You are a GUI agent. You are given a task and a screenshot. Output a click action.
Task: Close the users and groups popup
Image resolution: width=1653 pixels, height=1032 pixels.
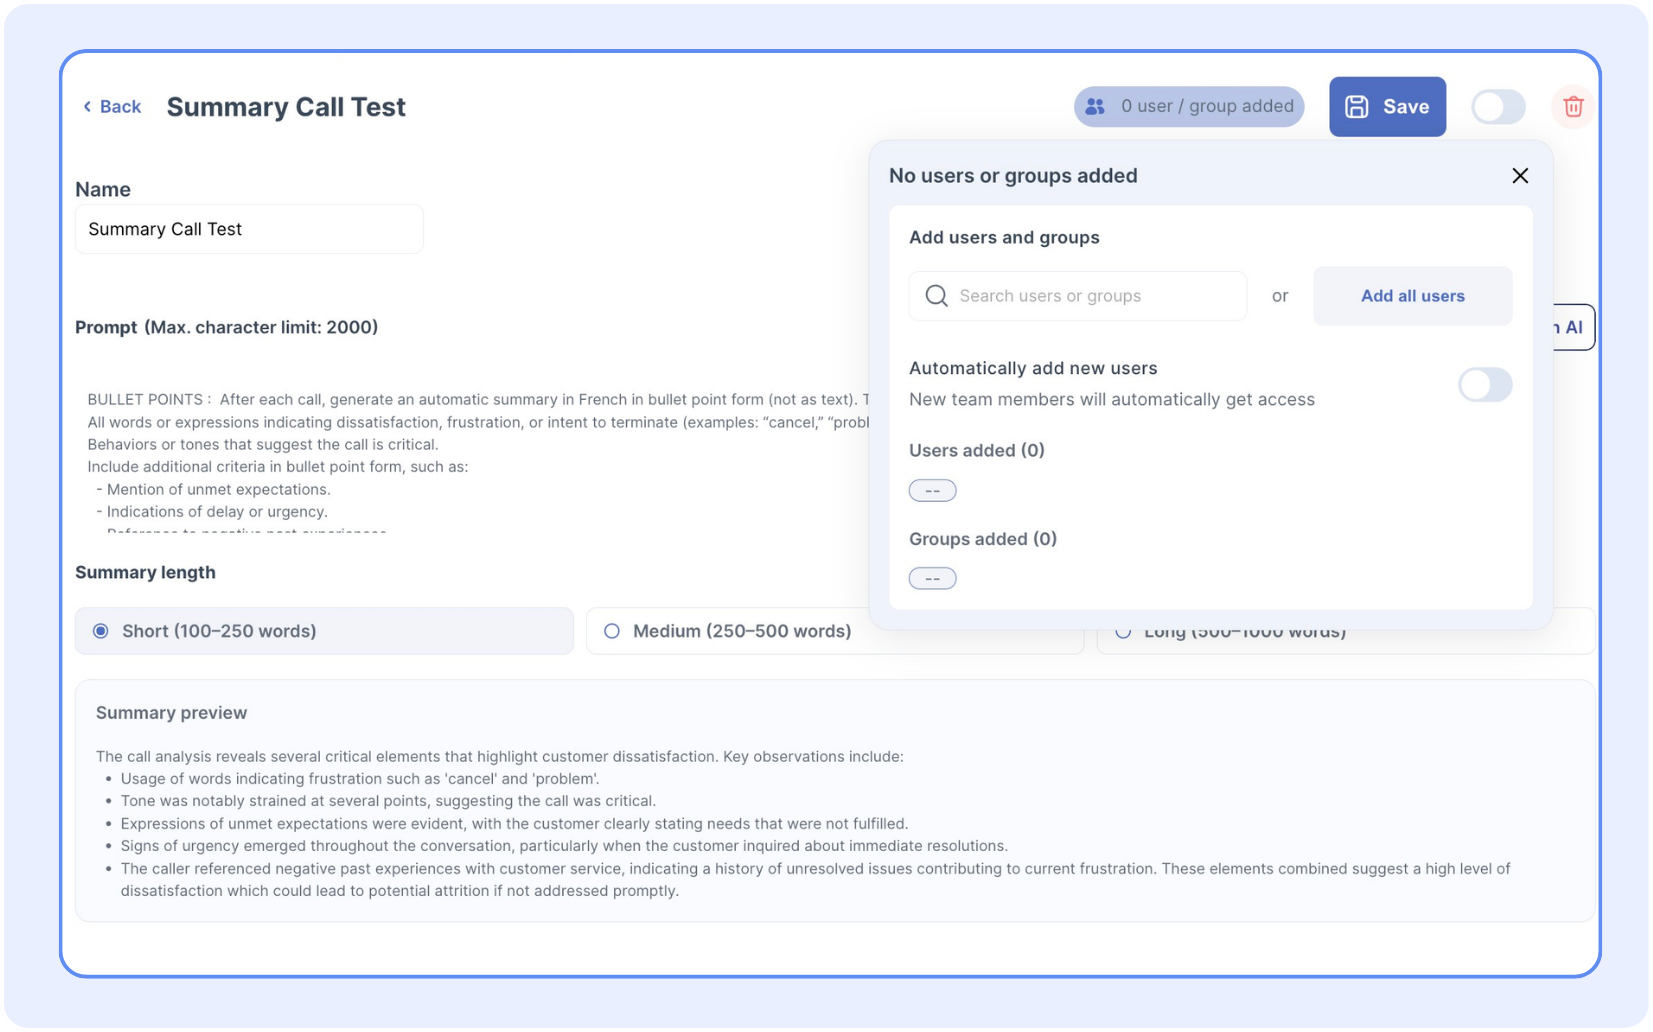1519,176
